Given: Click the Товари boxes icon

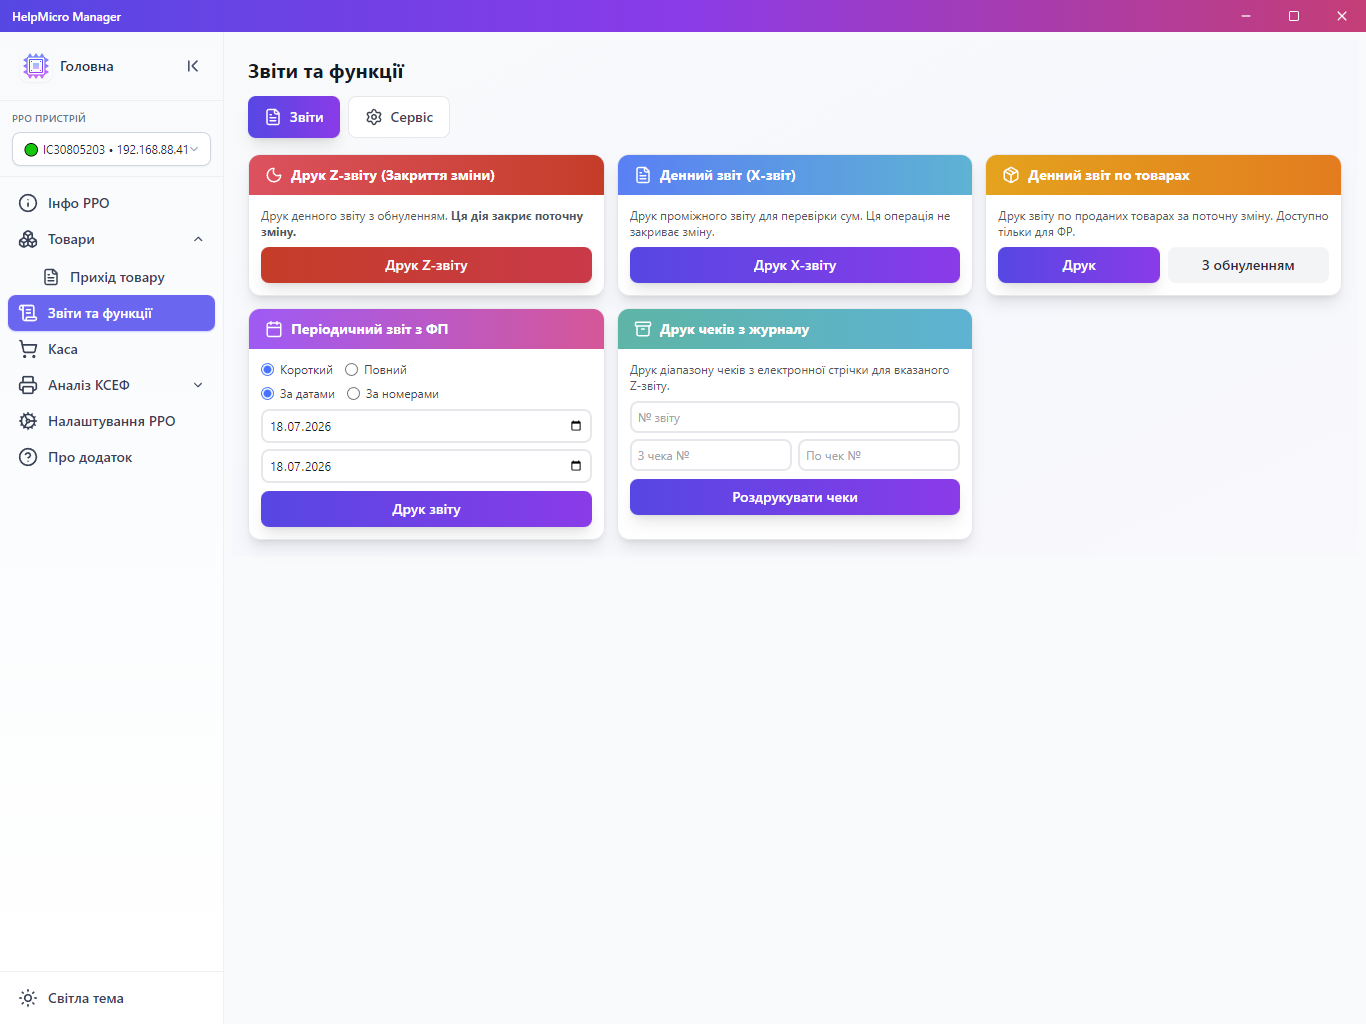Looking at the screenshot, I should click(x=28, y=239).
